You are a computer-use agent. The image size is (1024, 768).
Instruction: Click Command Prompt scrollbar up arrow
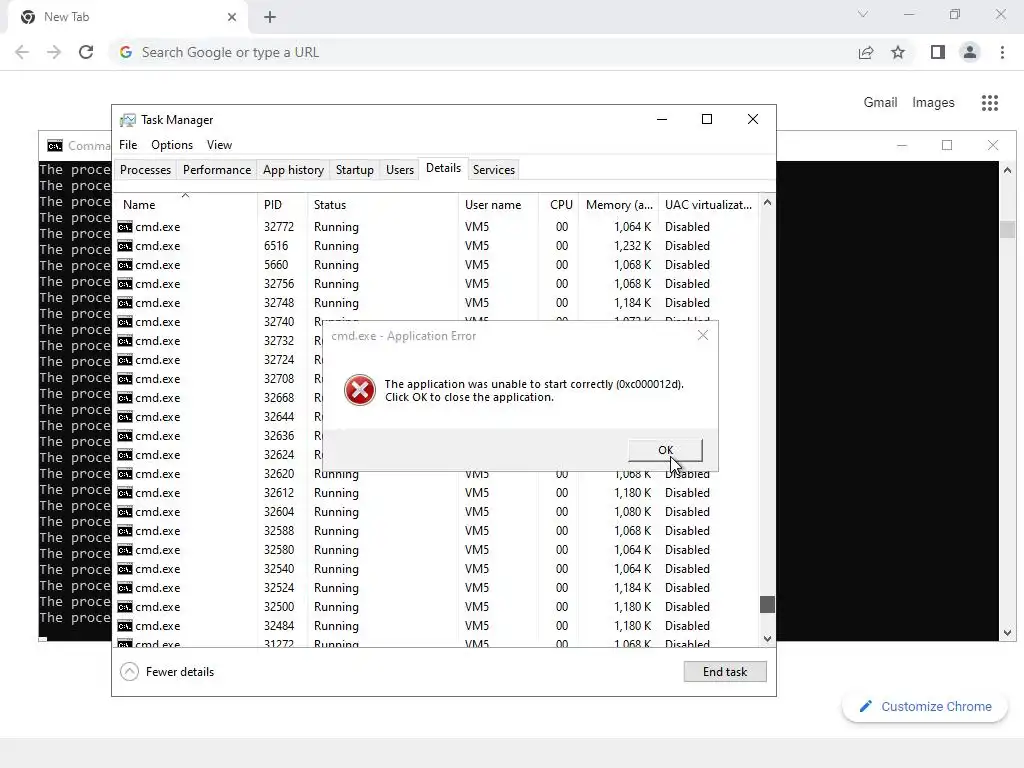(1007, 170)
